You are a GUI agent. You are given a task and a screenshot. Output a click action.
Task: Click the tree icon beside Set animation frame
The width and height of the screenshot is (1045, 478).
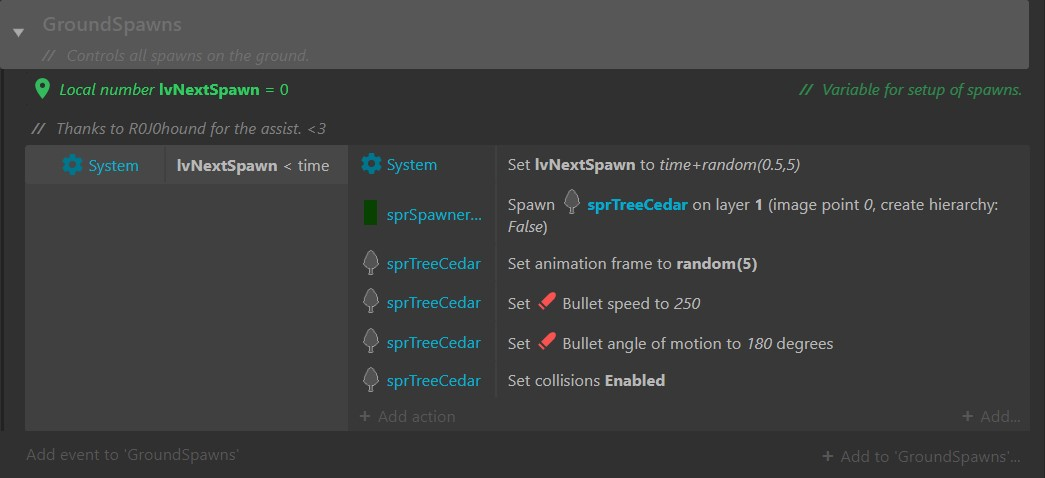pos(371,263)
